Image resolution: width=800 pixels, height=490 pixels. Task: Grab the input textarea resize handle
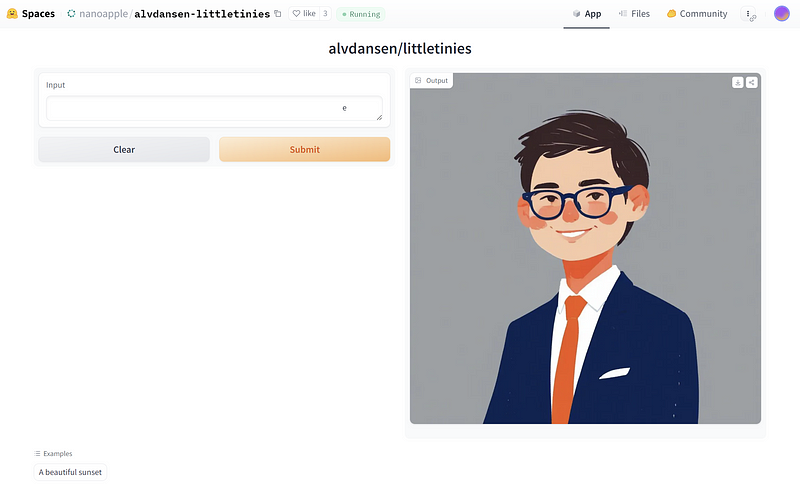[x=379, y=117]
